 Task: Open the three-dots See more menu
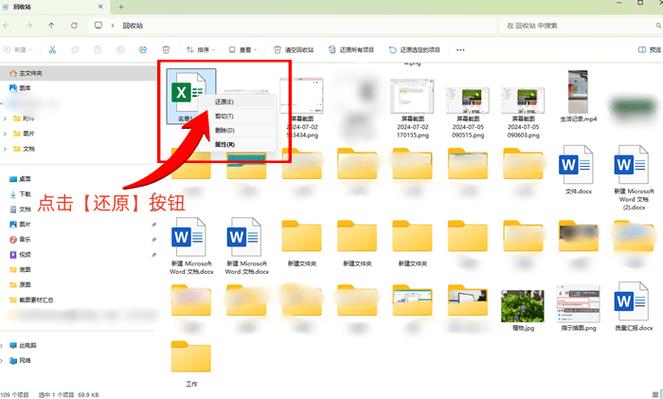coord(460,50)
